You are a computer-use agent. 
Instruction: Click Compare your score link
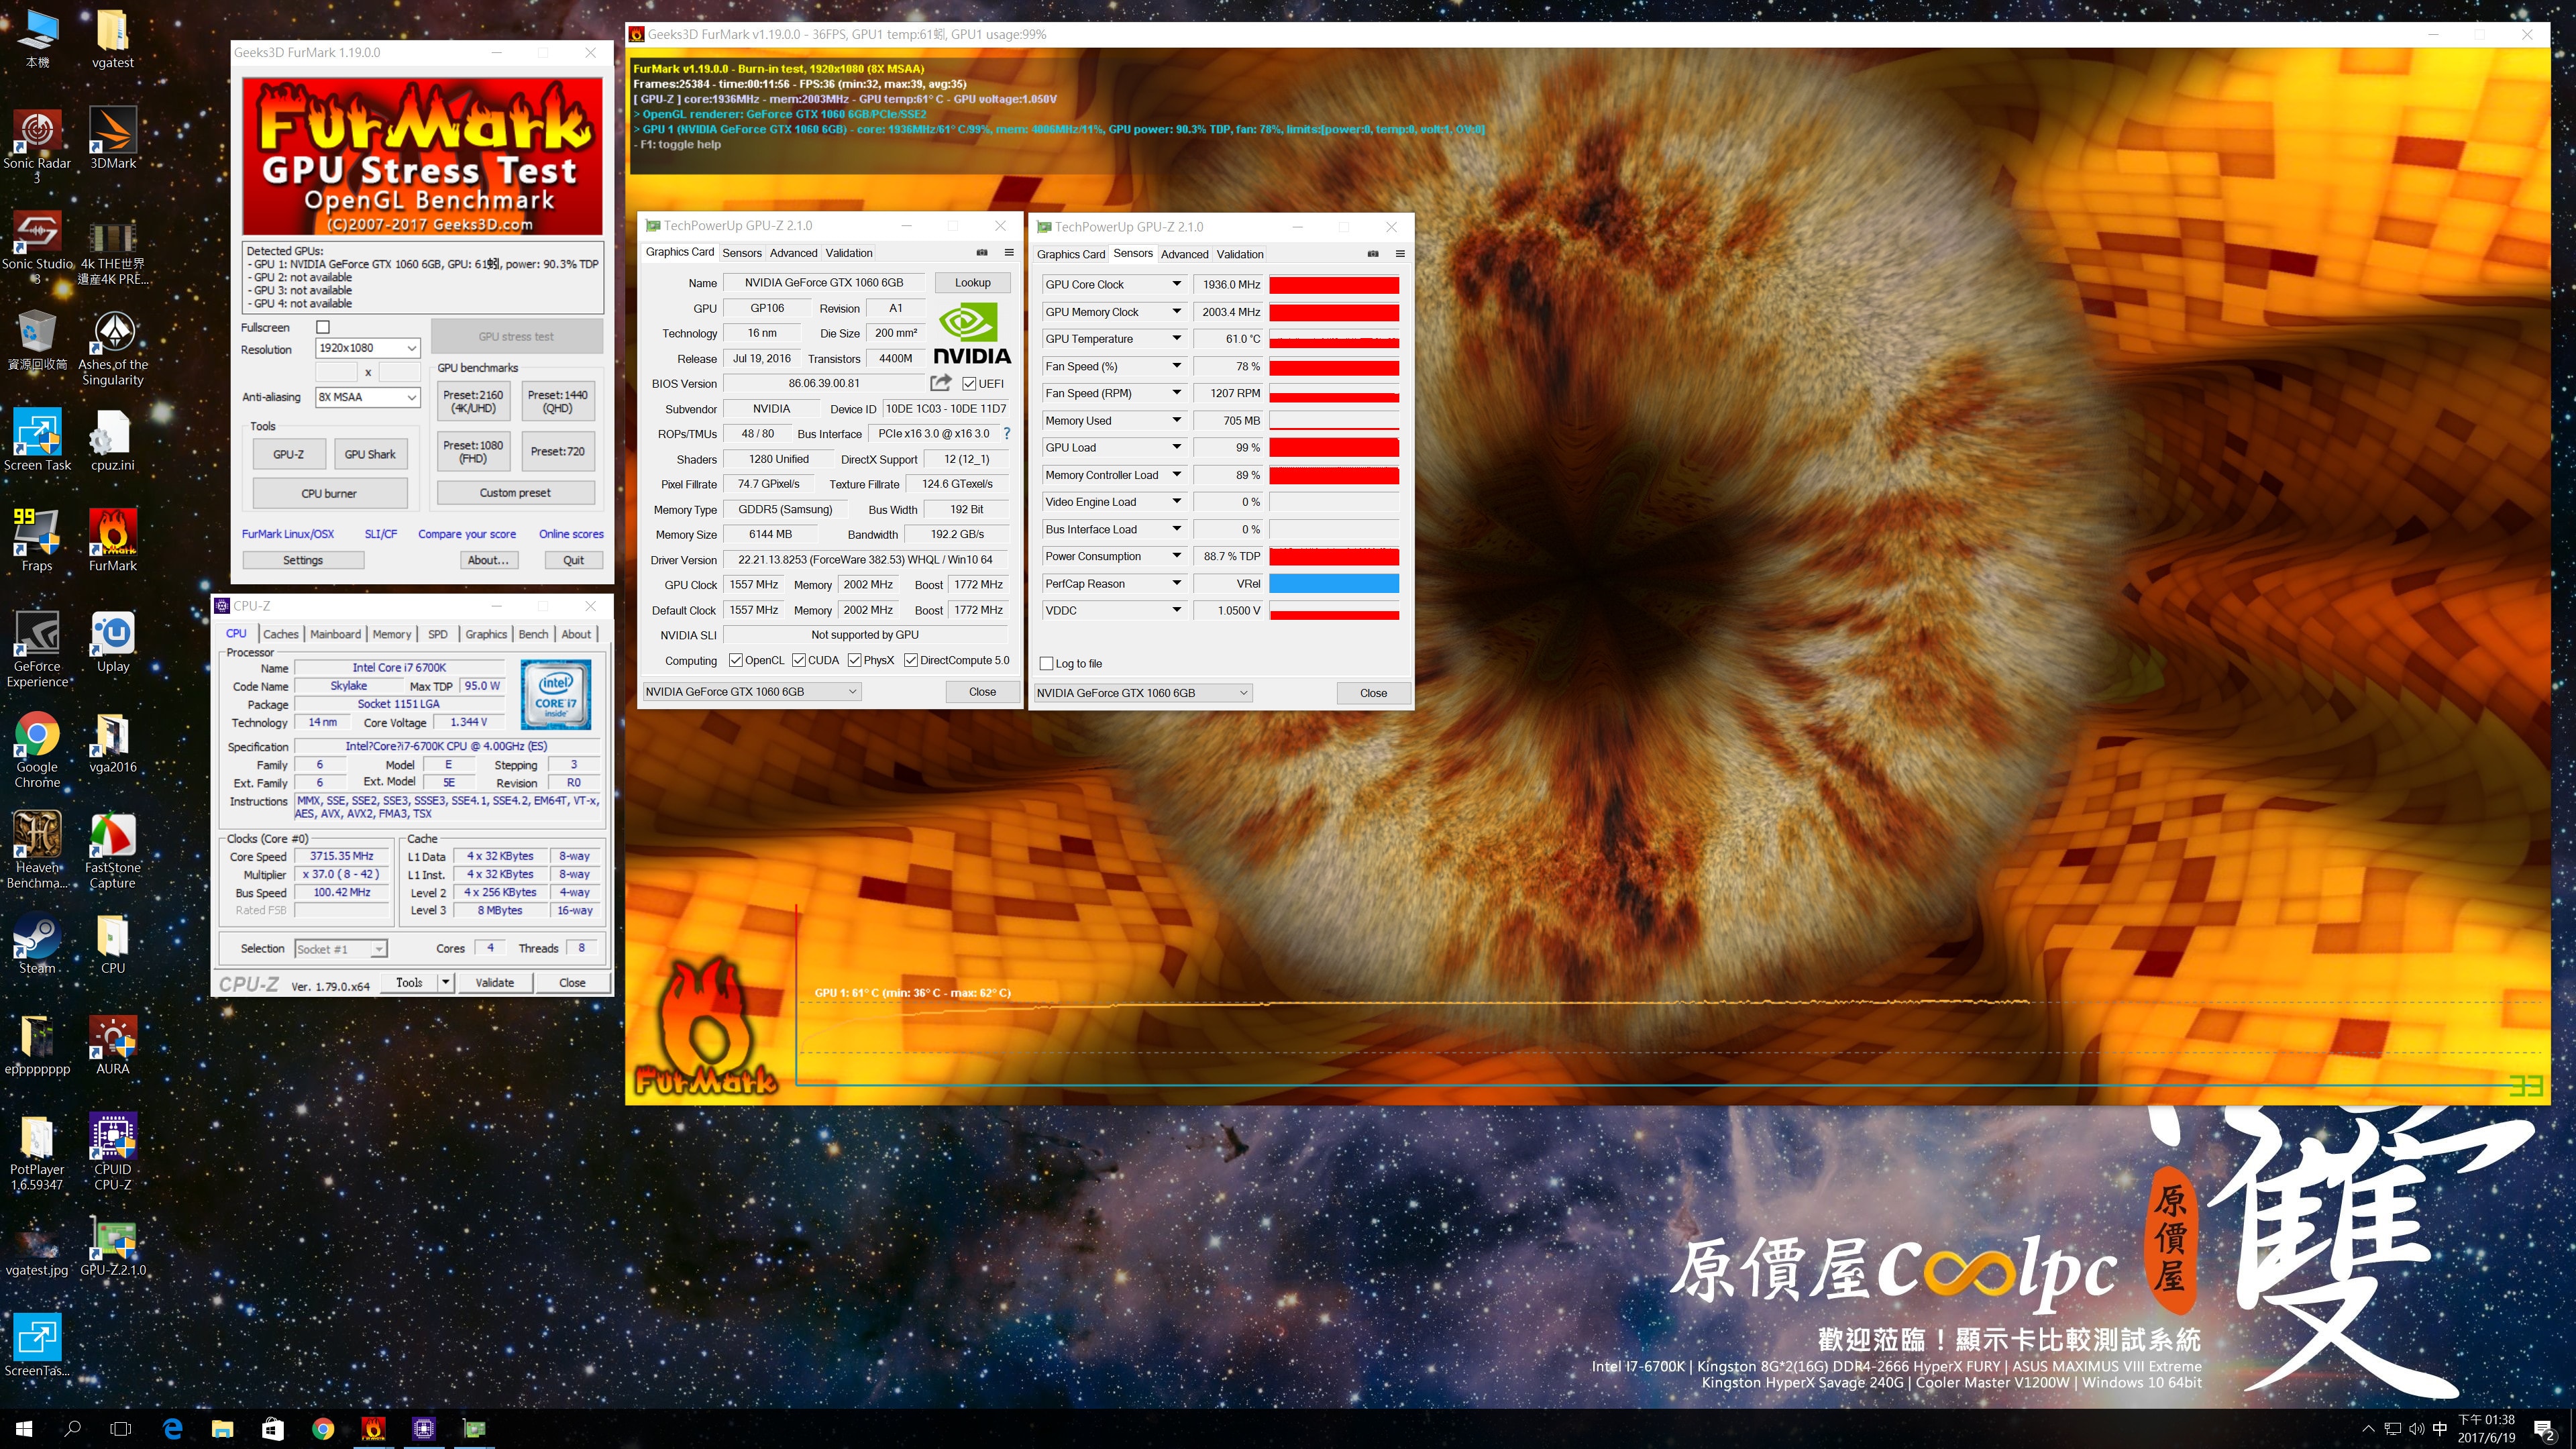click(x=467, y=534)
